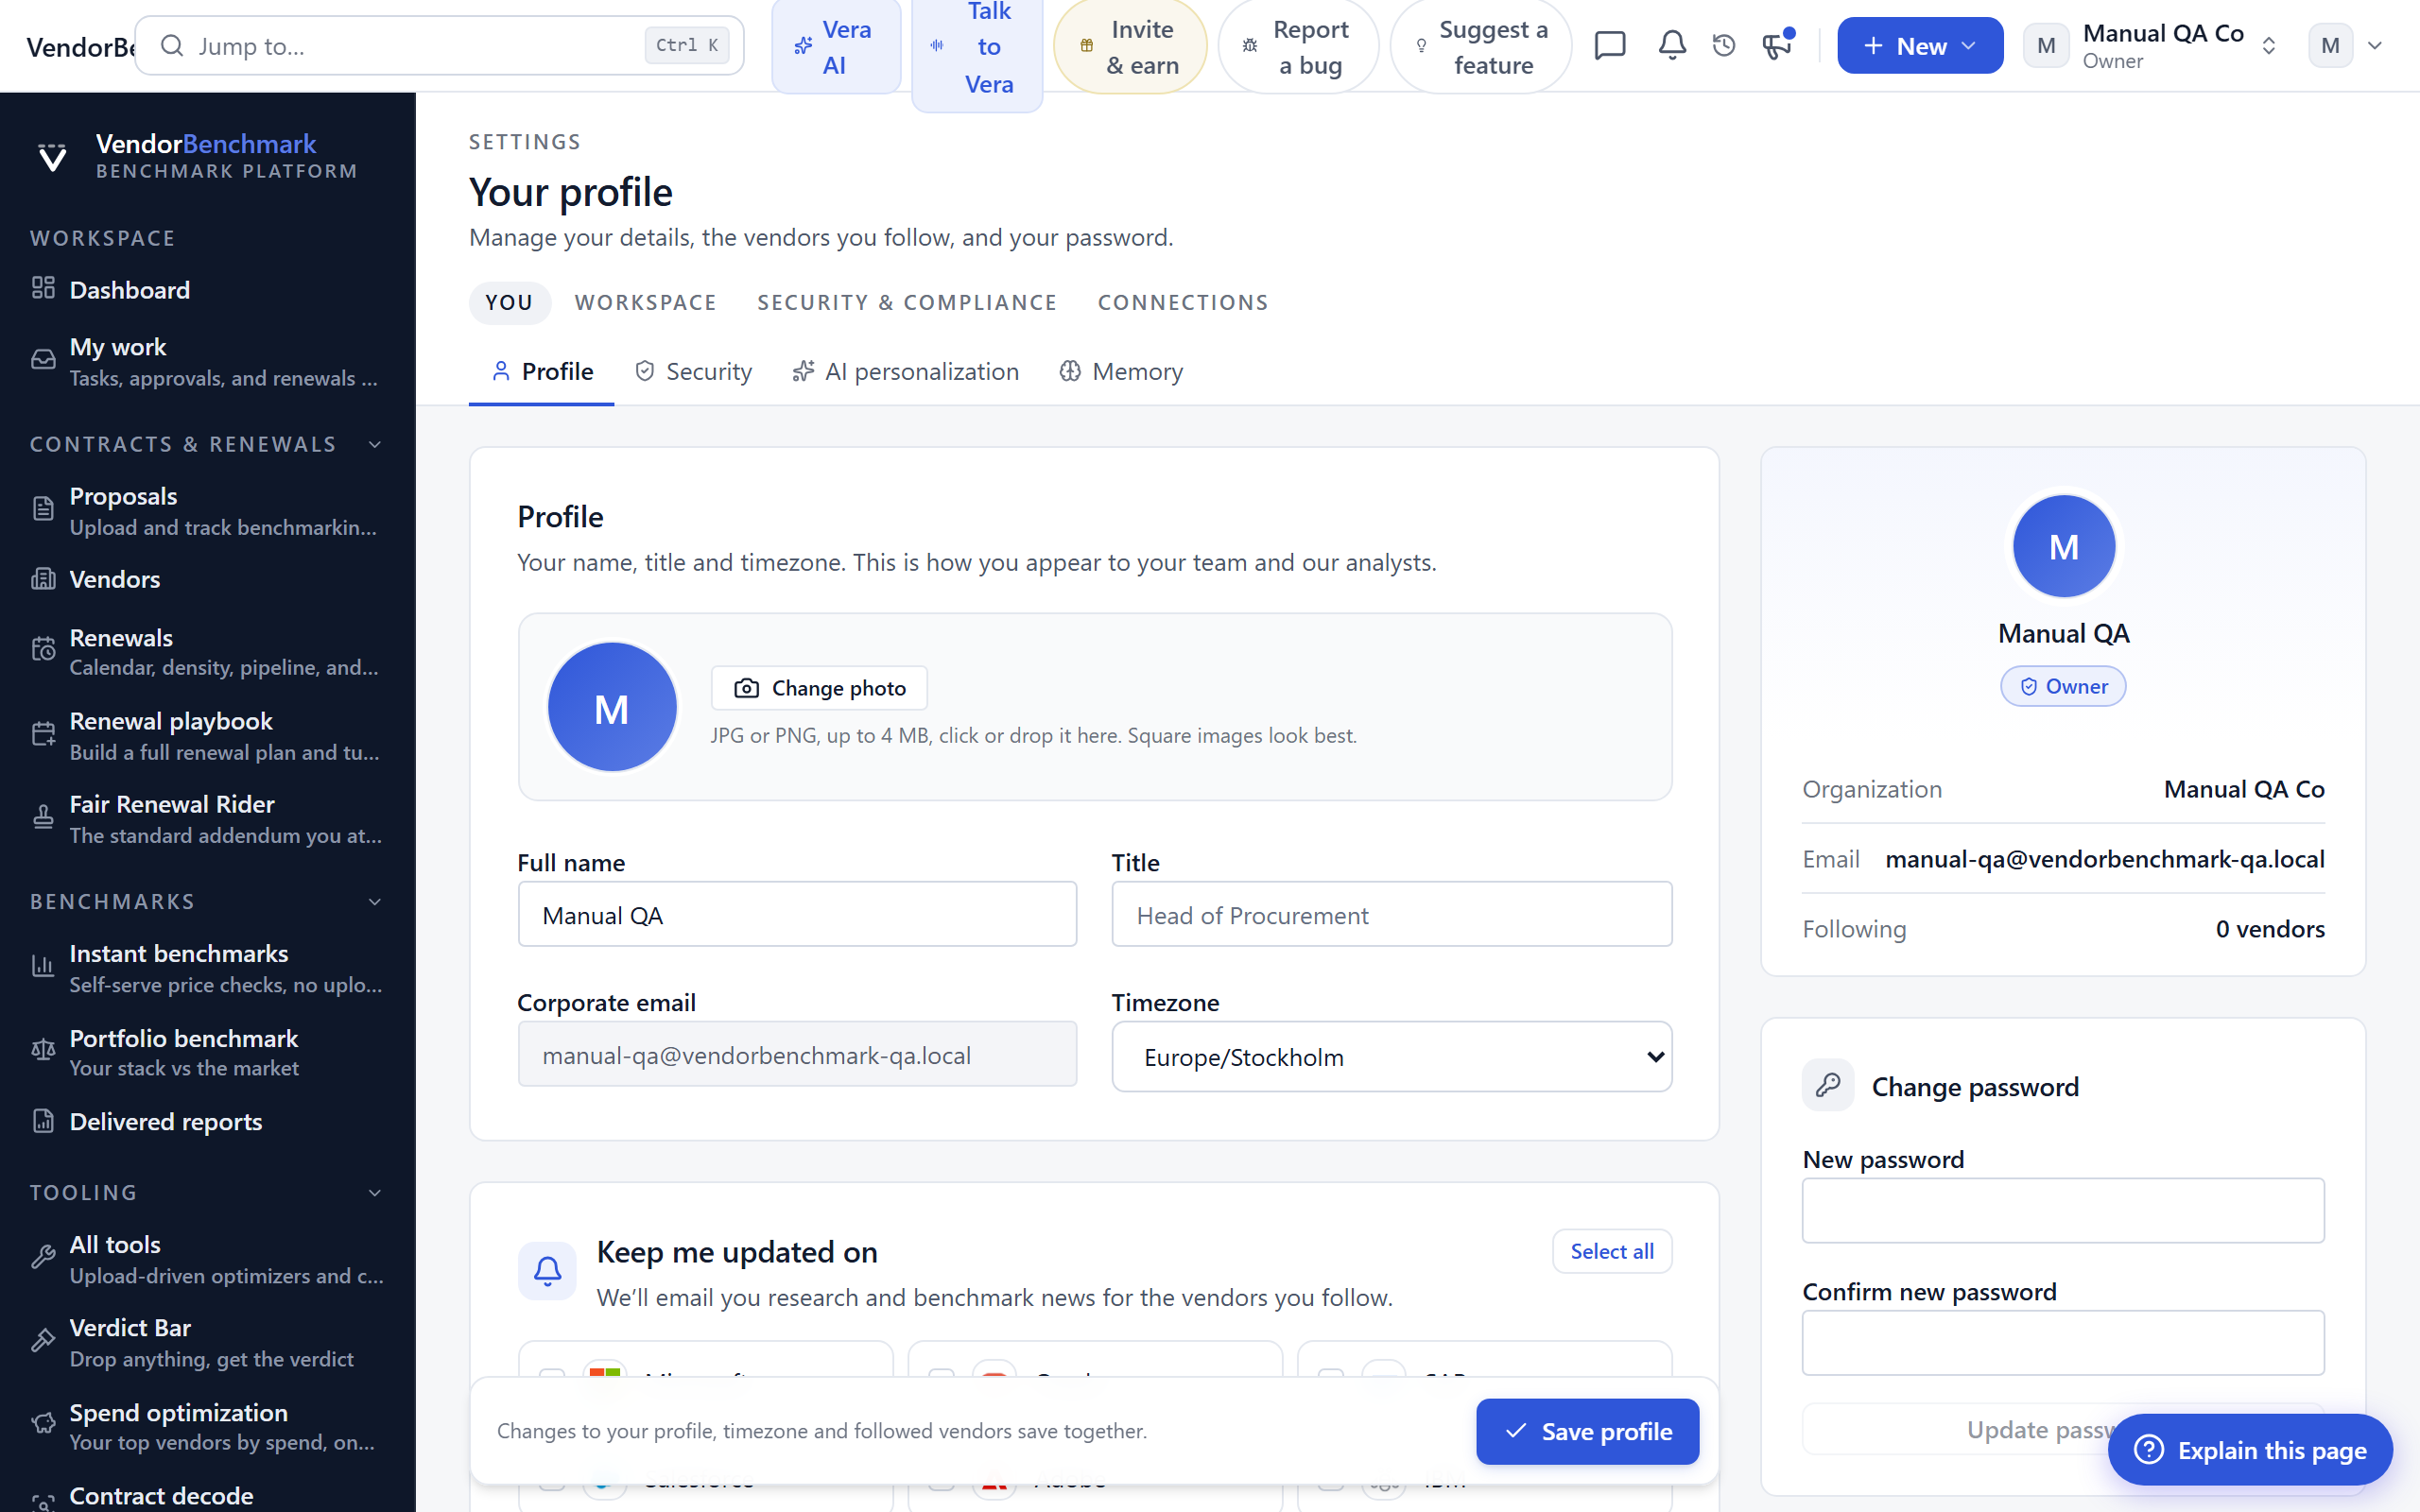Open the New dropdown button
The height and width of the screenshot is (1512, 2420).
[x=1919, y=46]
